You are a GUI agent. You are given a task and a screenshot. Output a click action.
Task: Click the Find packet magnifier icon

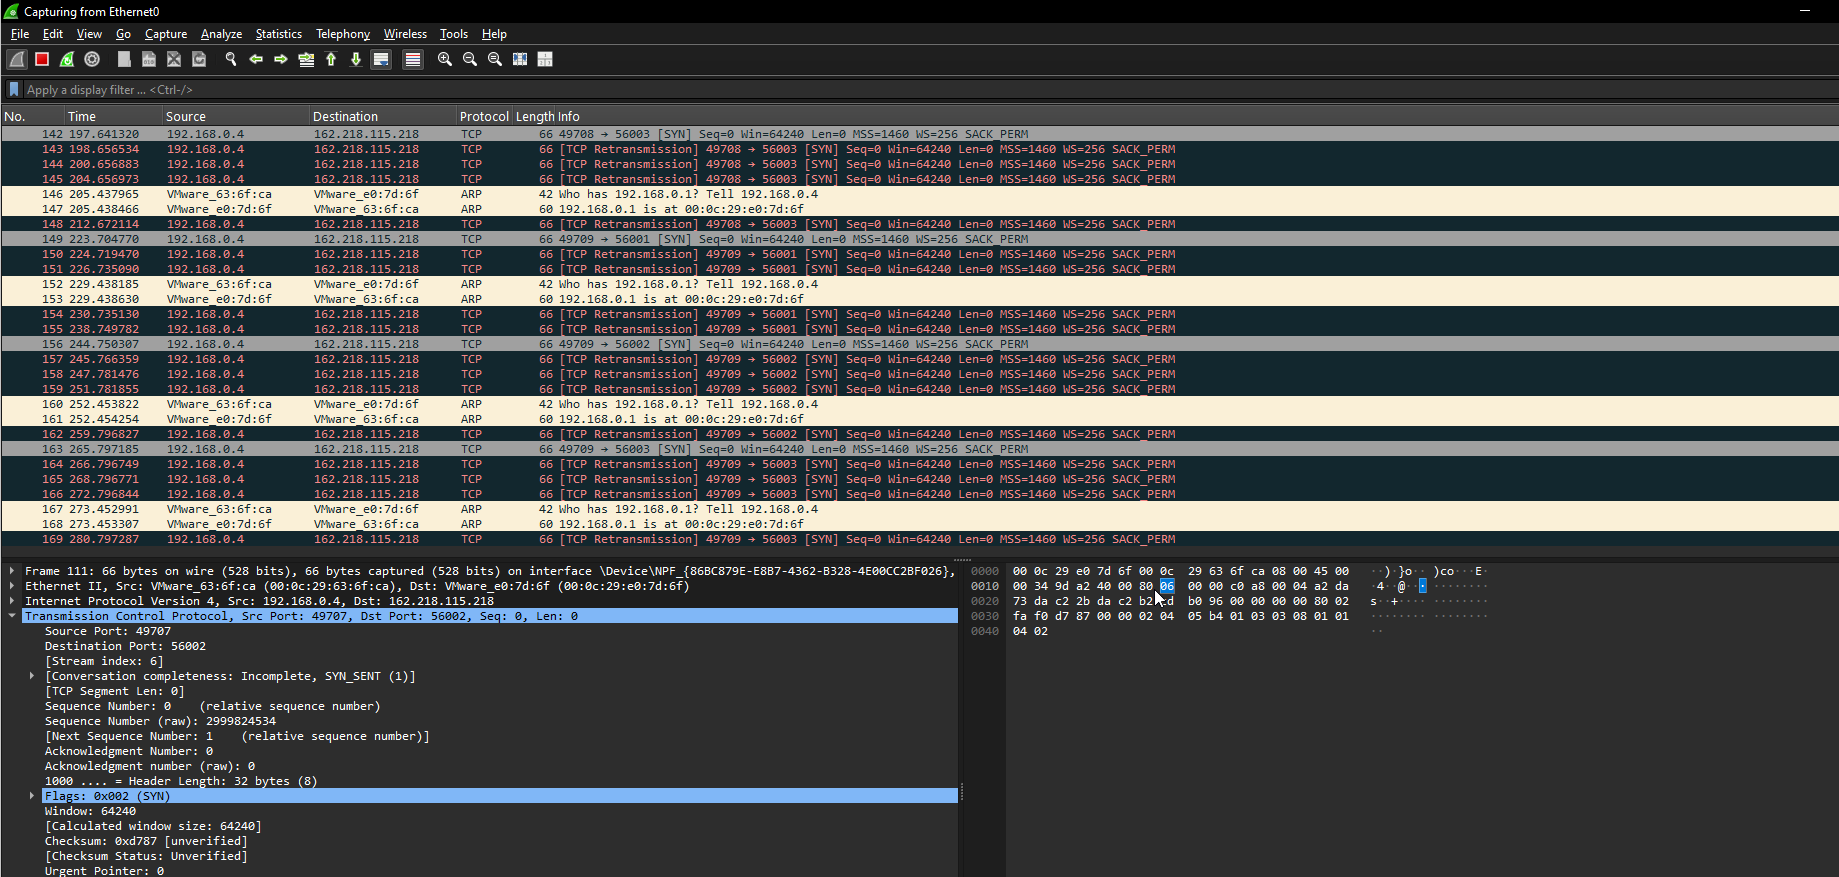coord(231,60)
